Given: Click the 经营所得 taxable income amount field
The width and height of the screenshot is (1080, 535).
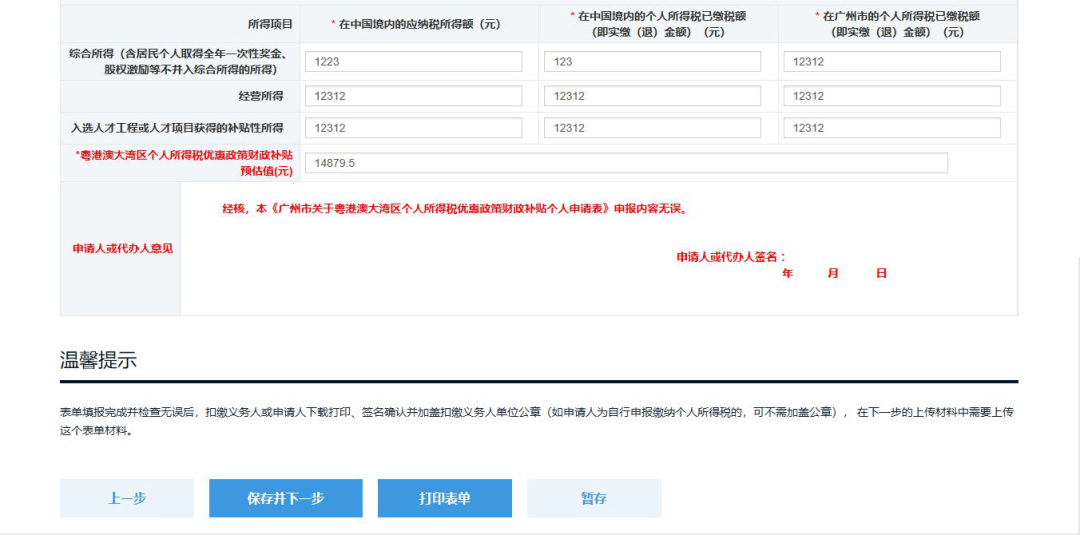Looking at the screenshot, I should point(413,96).
